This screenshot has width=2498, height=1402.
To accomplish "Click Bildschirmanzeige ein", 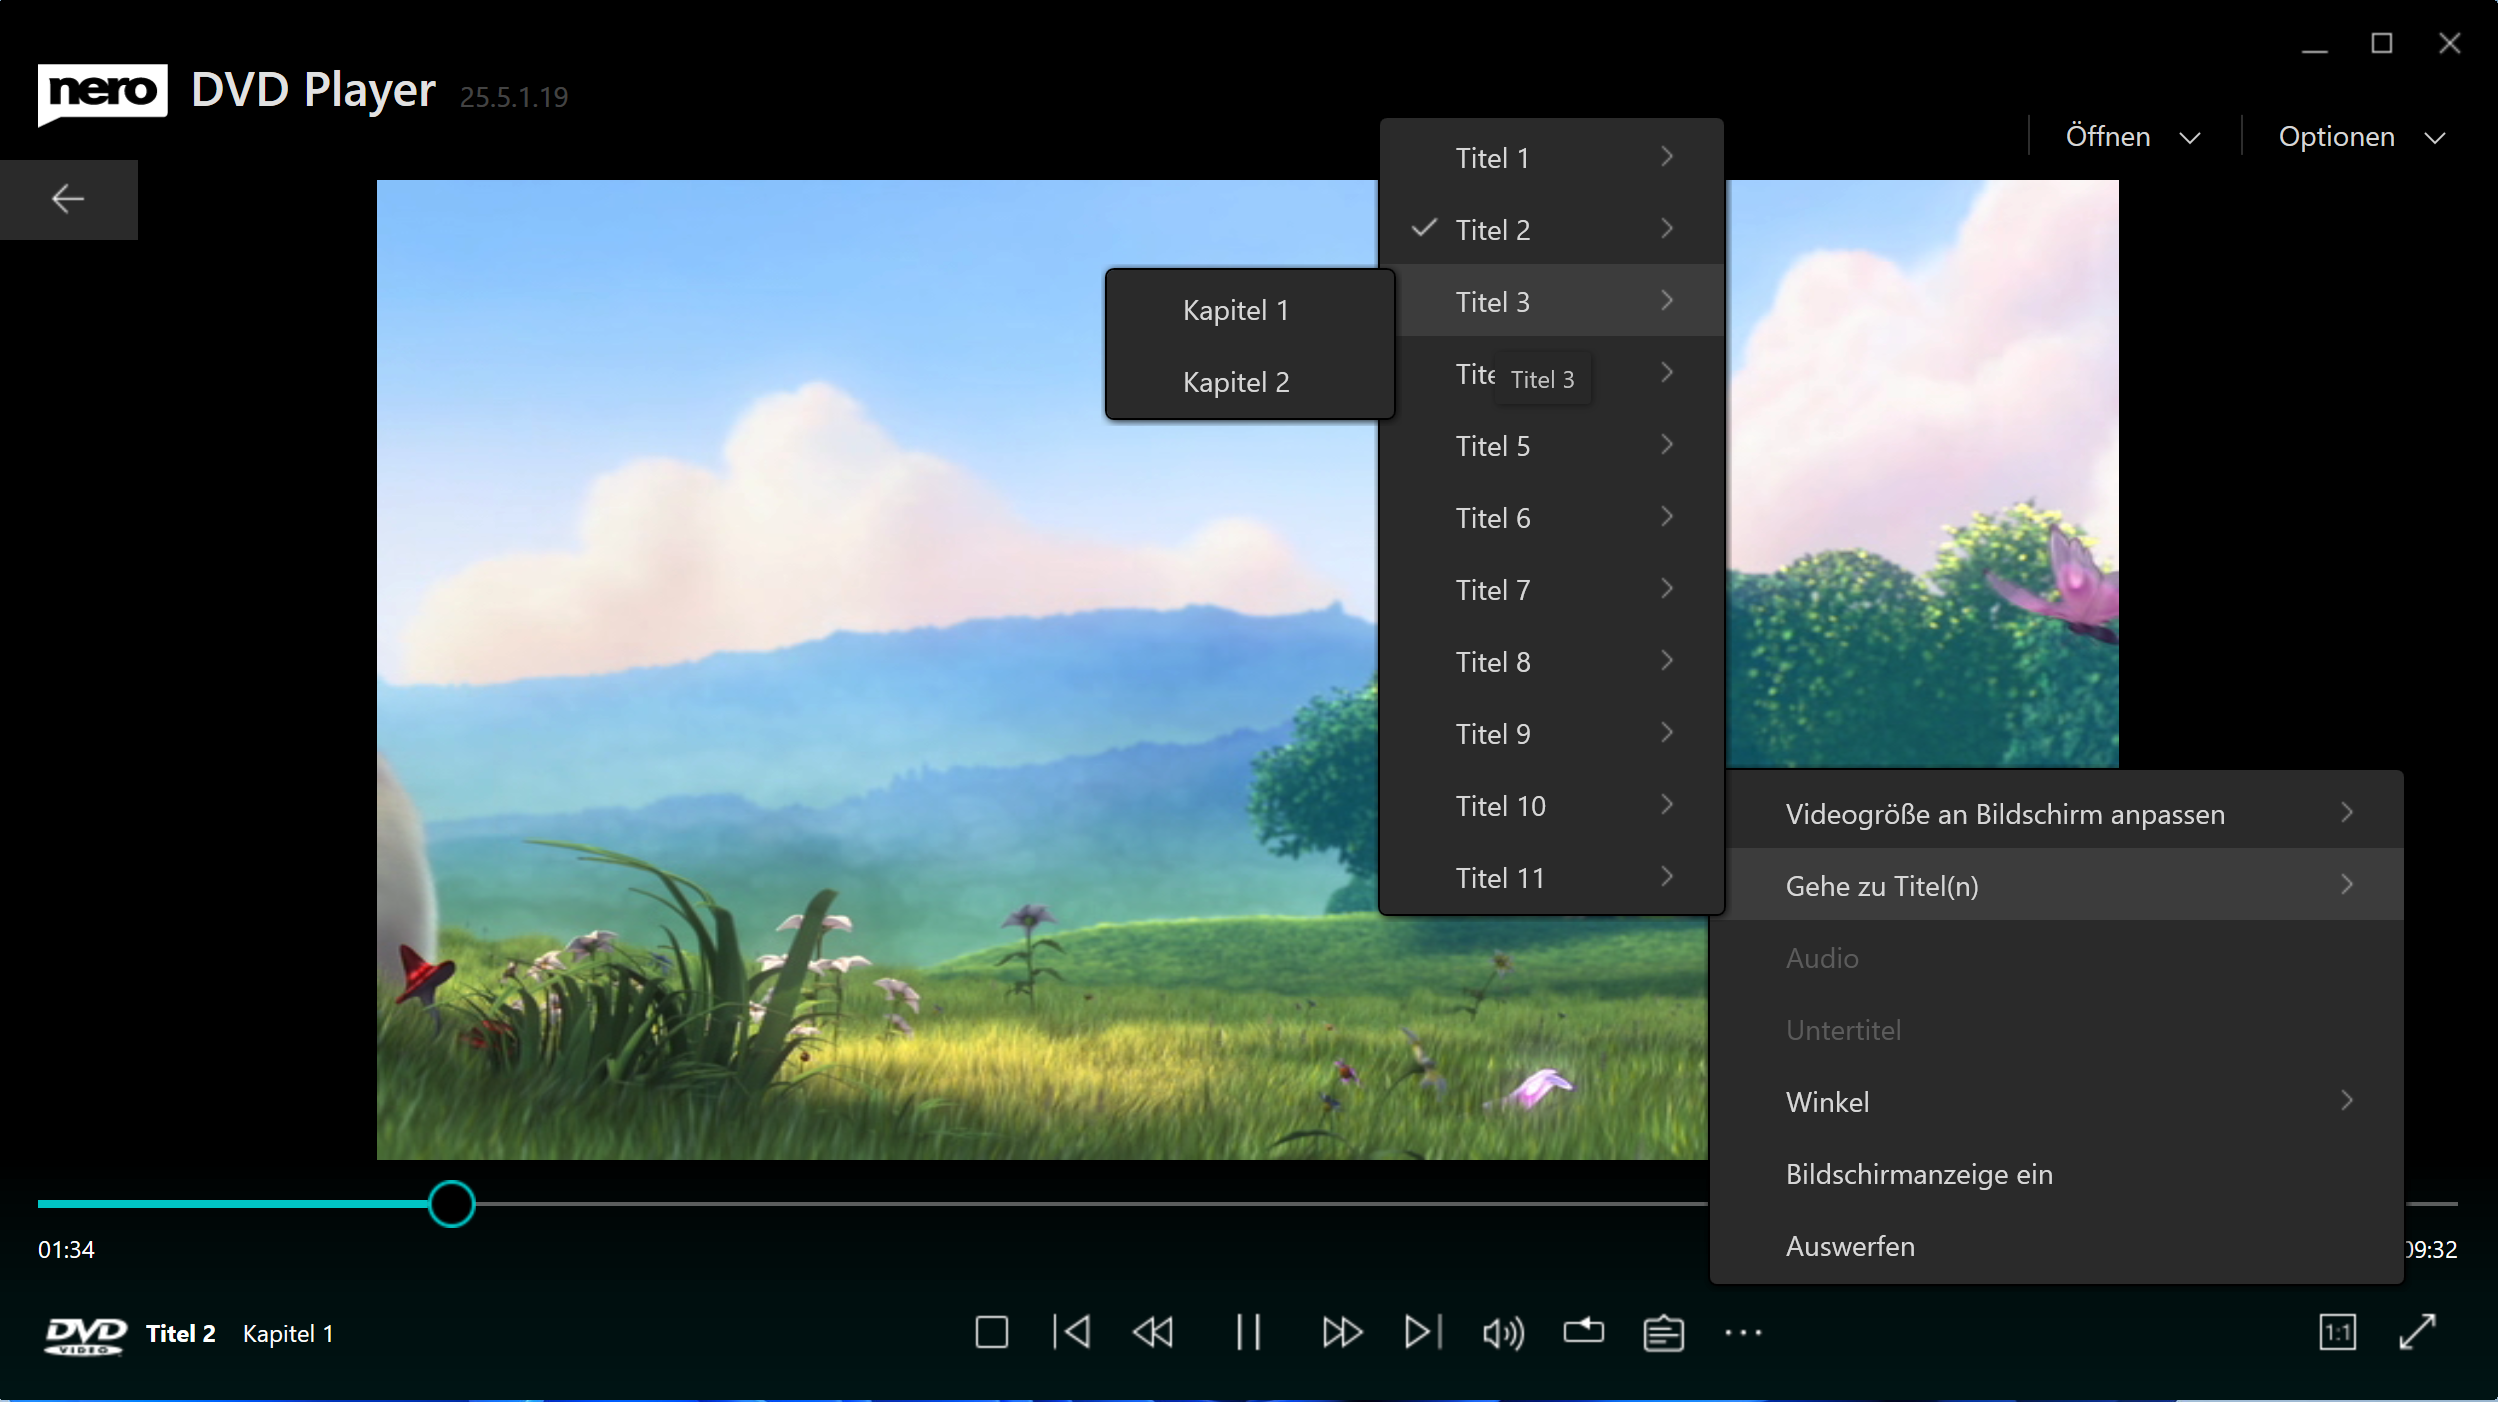I will pyautogui.click(x=1918, y=1174).
